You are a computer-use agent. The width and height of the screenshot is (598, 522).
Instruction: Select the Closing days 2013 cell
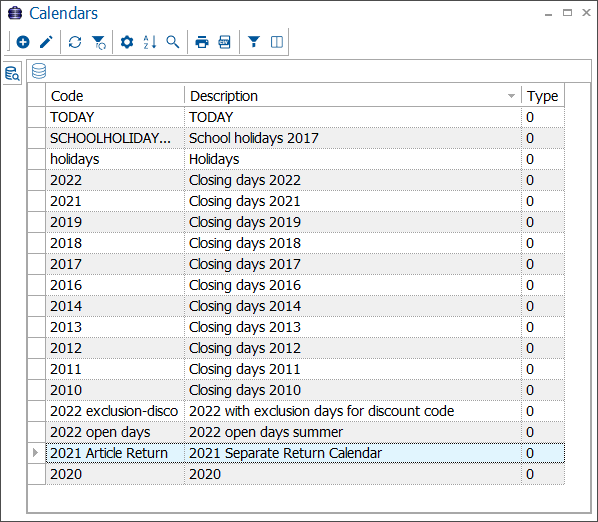click(353, 327)
